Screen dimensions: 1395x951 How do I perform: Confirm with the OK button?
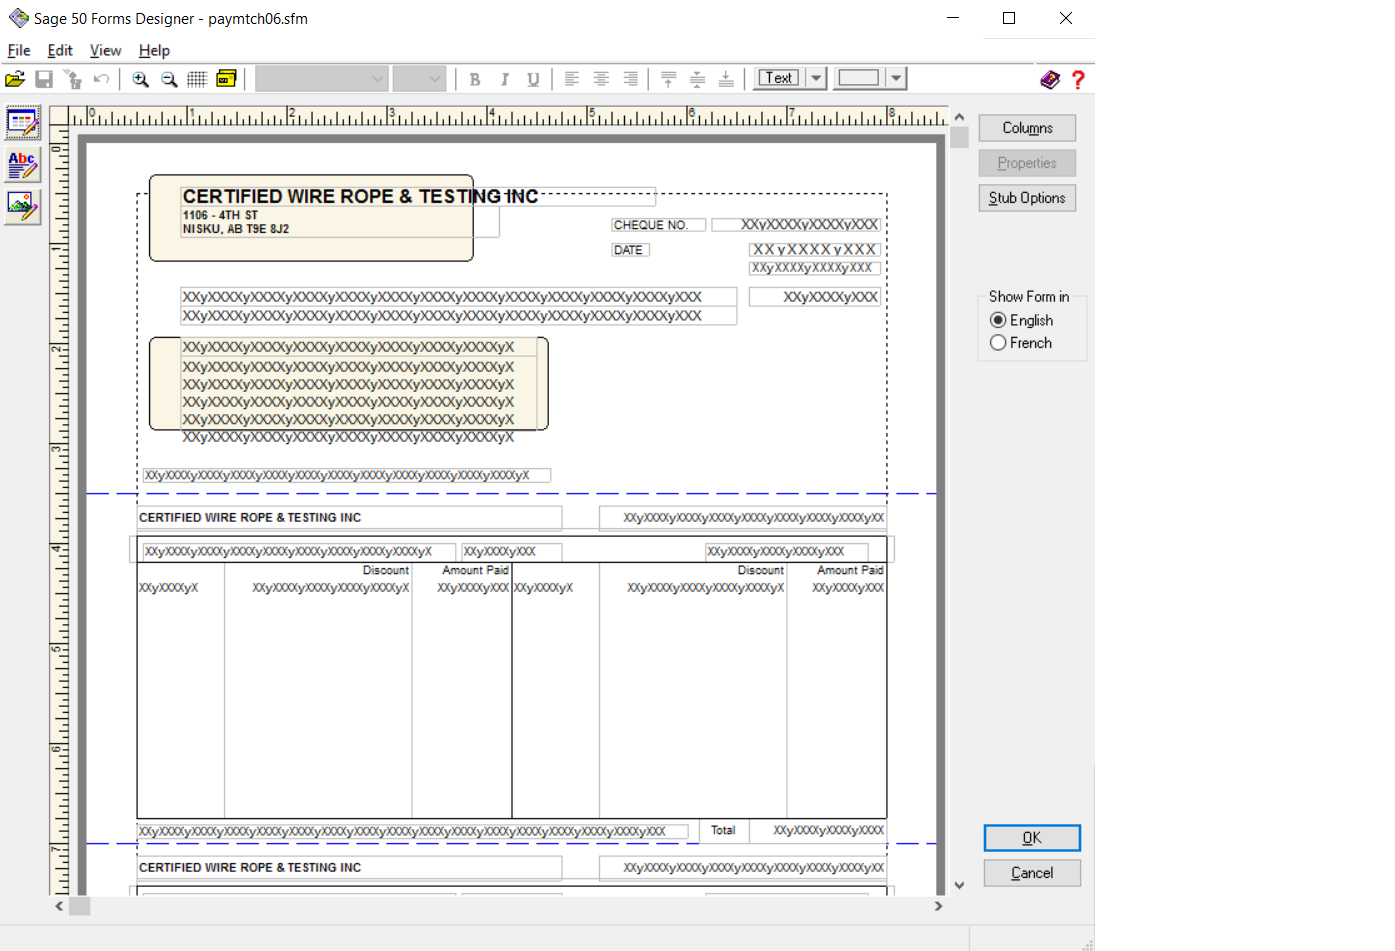pos(1032,838)
